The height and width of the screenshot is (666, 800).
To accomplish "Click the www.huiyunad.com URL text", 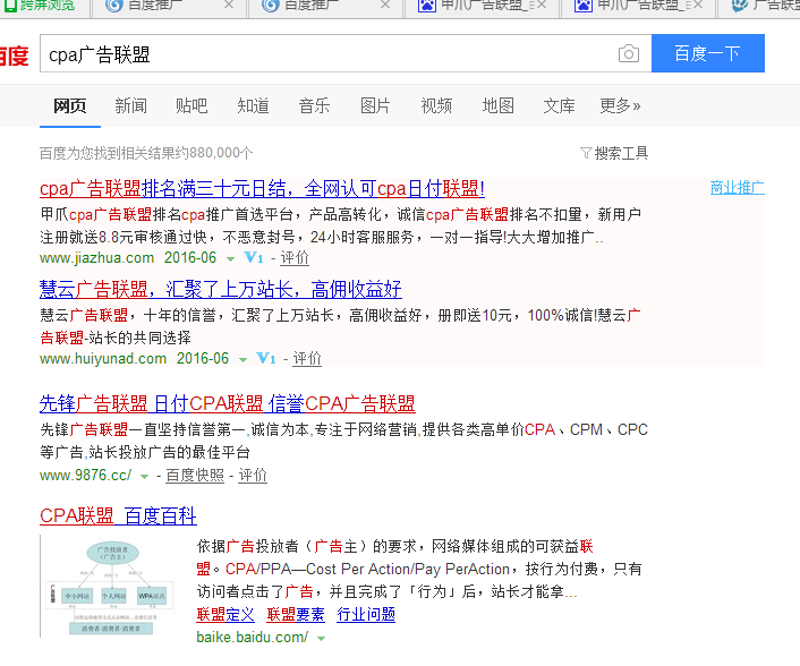I will 103,358.
